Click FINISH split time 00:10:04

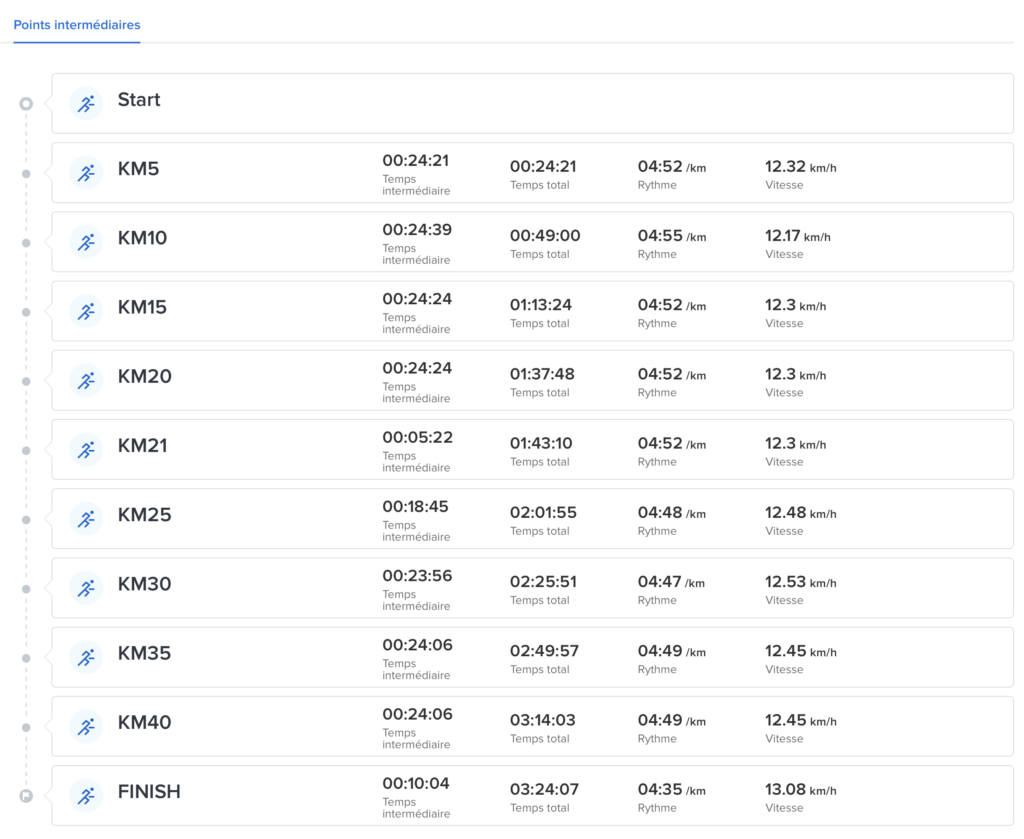click(x=416, y=784)
